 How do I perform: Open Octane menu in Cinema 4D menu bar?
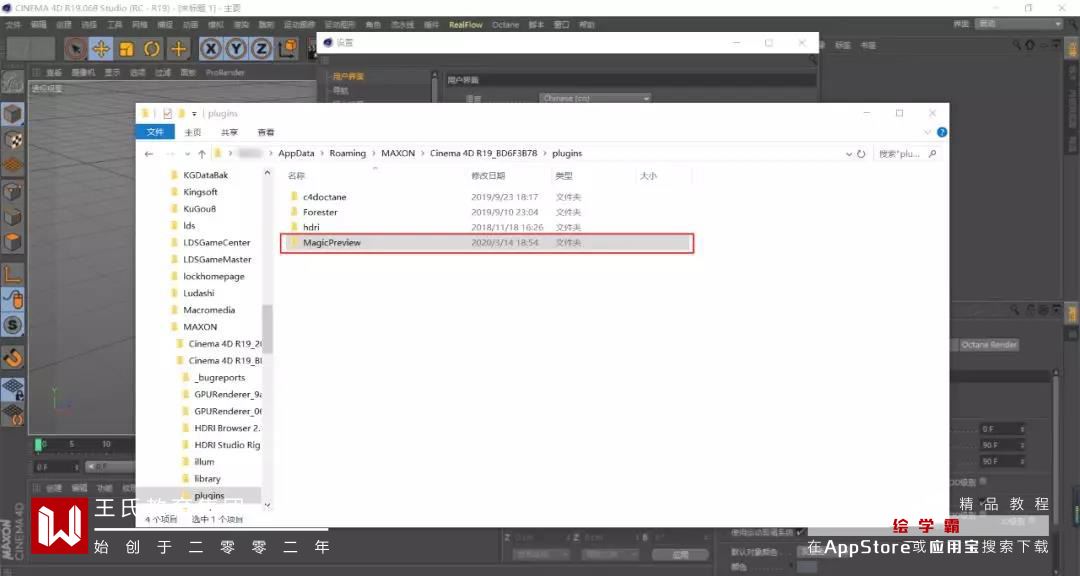(x=506, y=25)
